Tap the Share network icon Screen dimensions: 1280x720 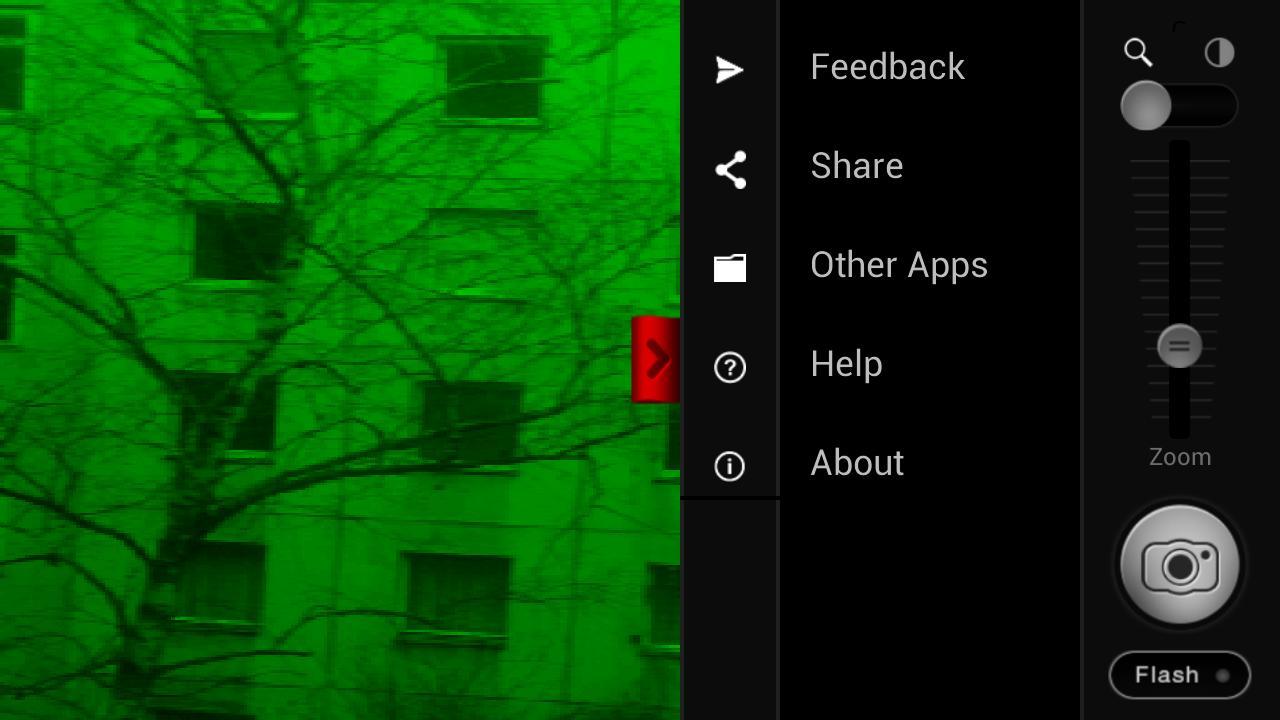(x=730, y=169)
